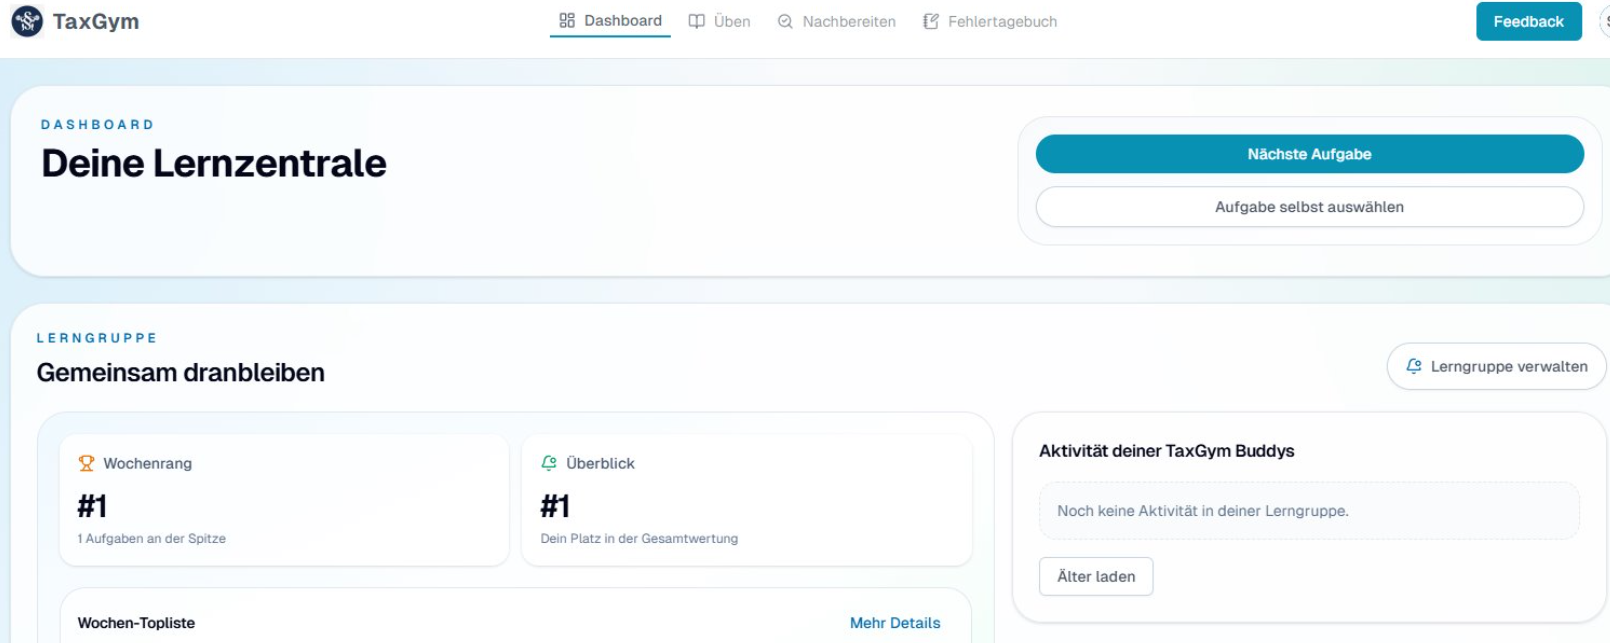Image resolution: width=1610 pixels, height=643 pixels.
Task: Click 'Dein Platz in der Gesamtwertung' text
Action: coord(639,538)
